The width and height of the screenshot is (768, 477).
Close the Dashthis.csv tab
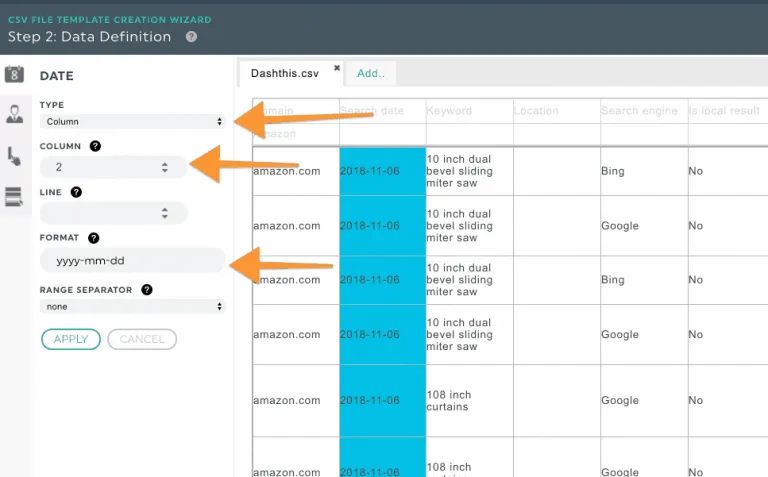point(337,68)
